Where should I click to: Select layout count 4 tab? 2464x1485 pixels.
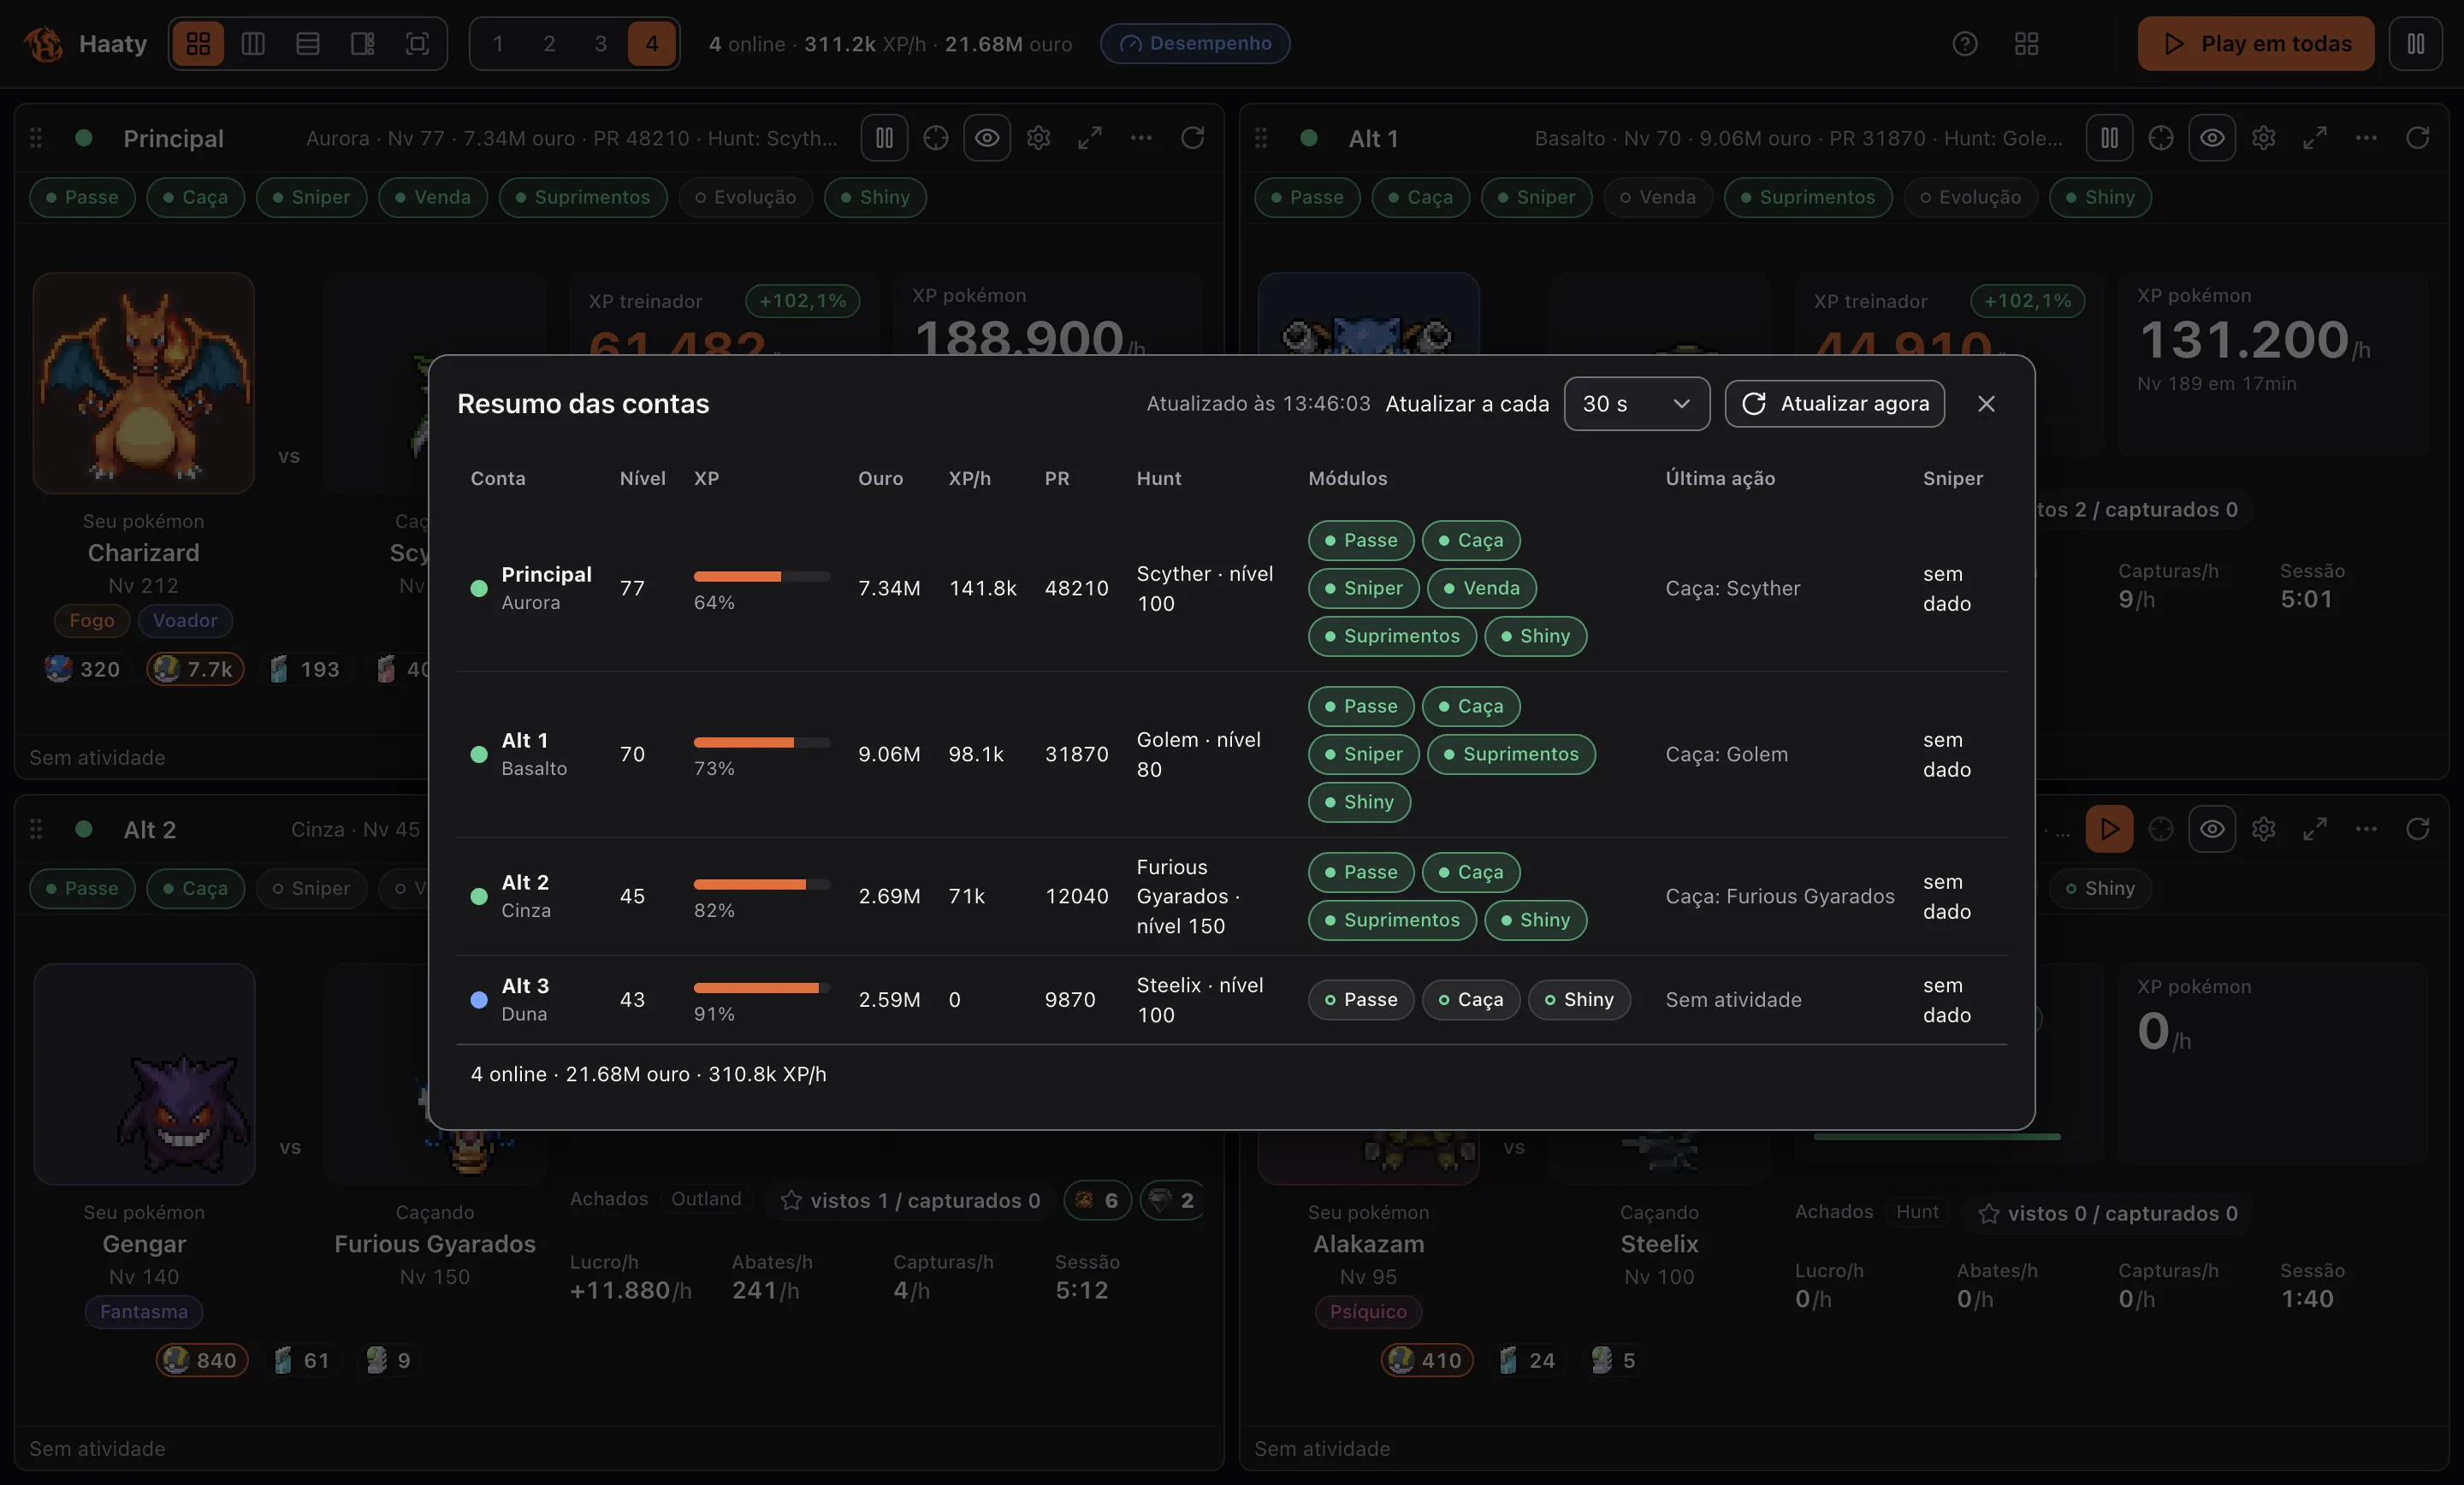652,43
